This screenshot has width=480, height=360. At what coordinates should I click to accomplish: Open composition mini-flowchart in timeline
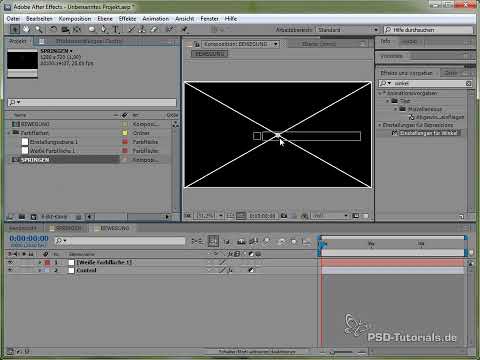197,241
